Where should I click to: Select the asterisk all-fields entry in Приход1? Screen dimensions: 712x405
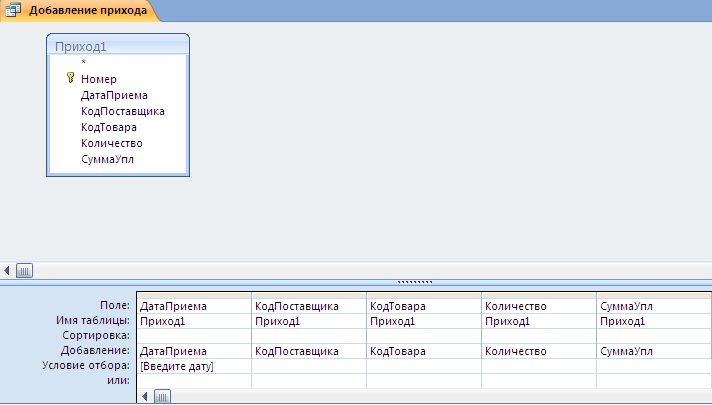point(84,62)
